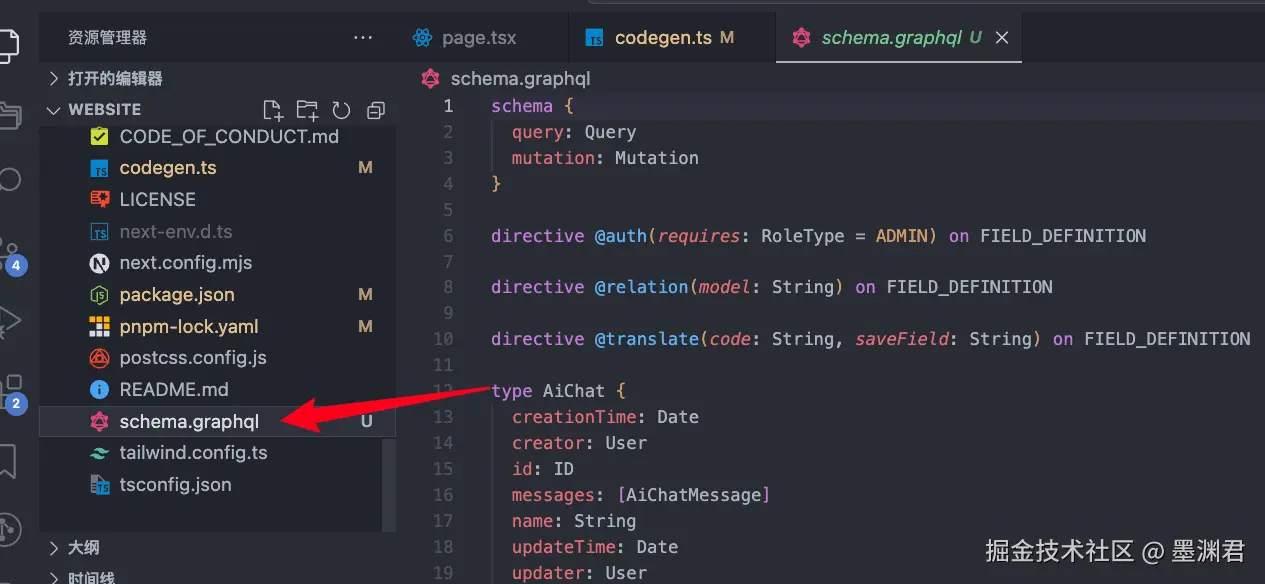Open codegen.ts from the file tree
The width and height of the screenshot is (1265, 584).
pos(168,168)
